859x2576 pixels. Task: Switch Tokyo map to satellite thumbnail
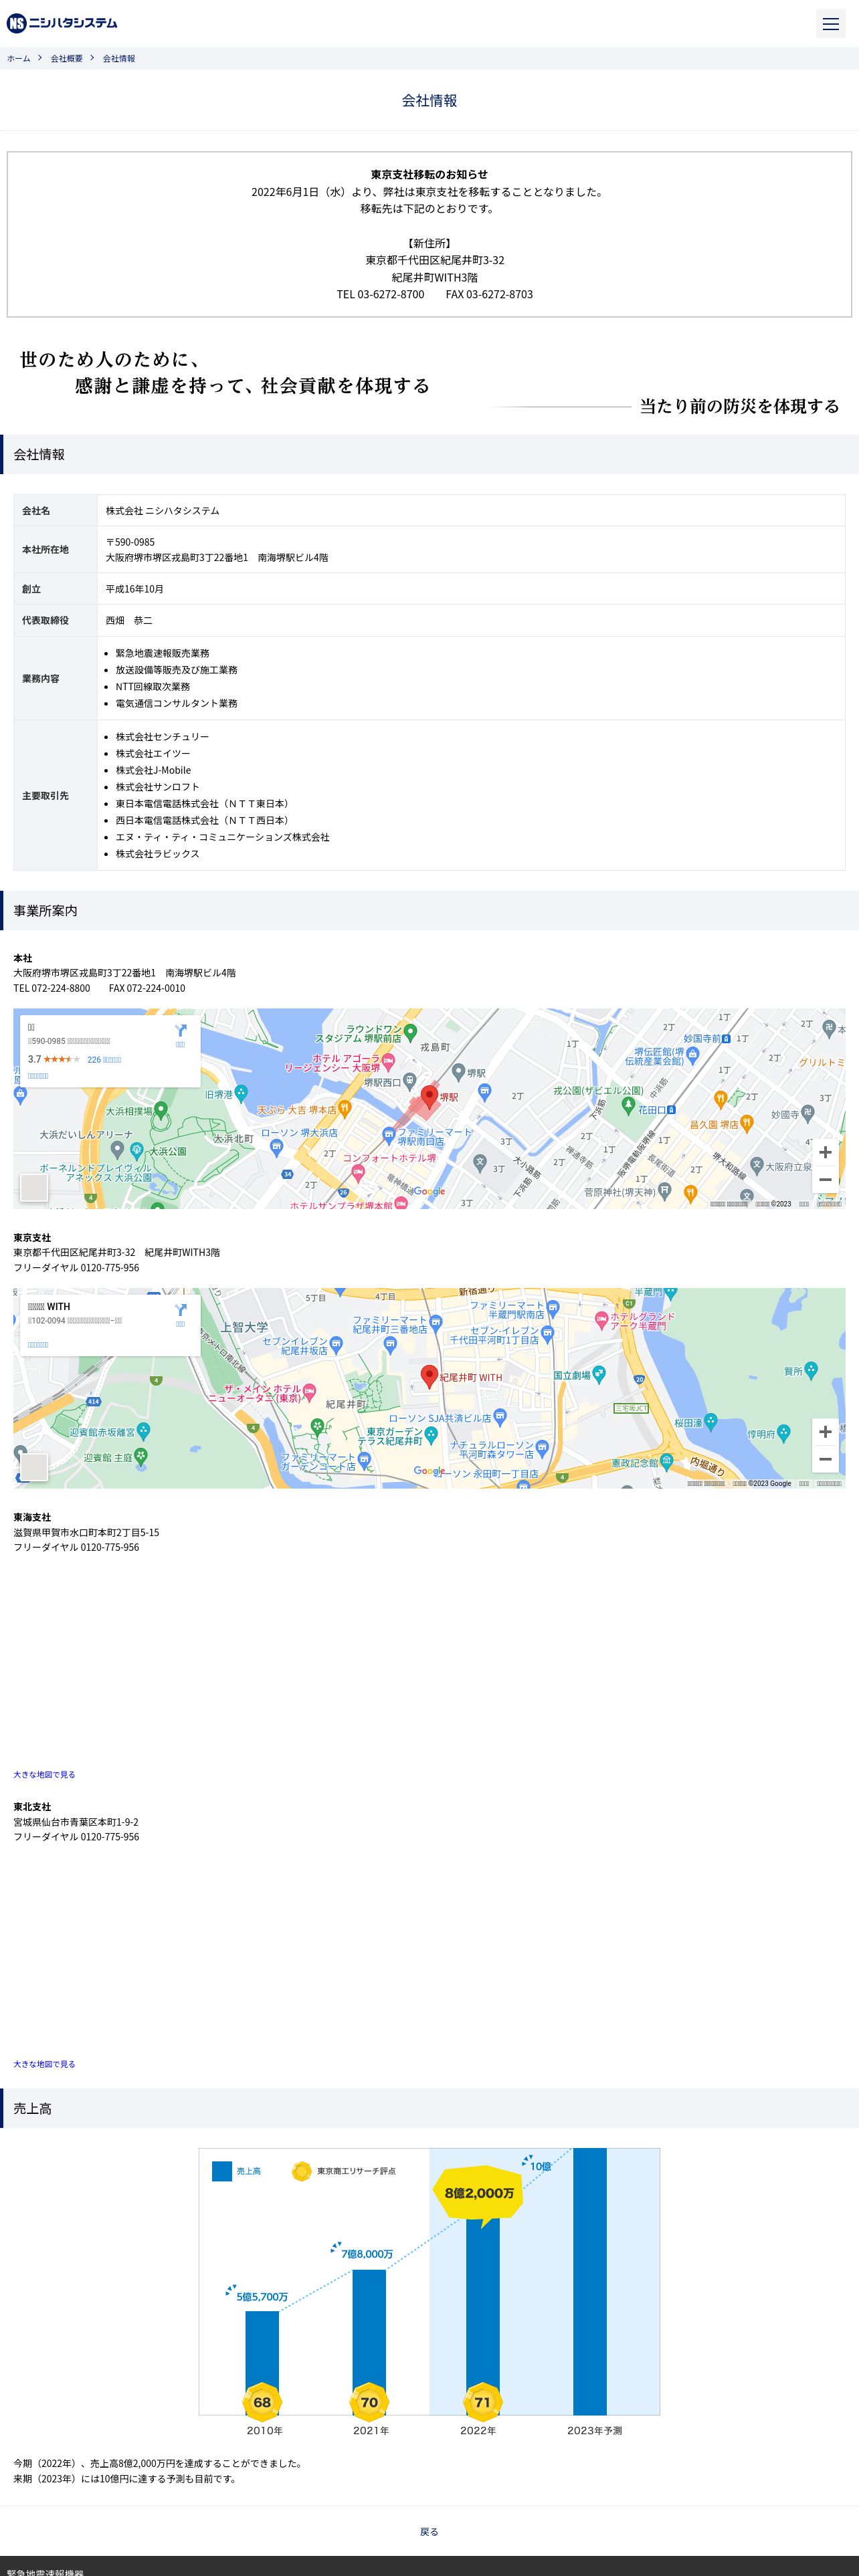(34, 1467)
